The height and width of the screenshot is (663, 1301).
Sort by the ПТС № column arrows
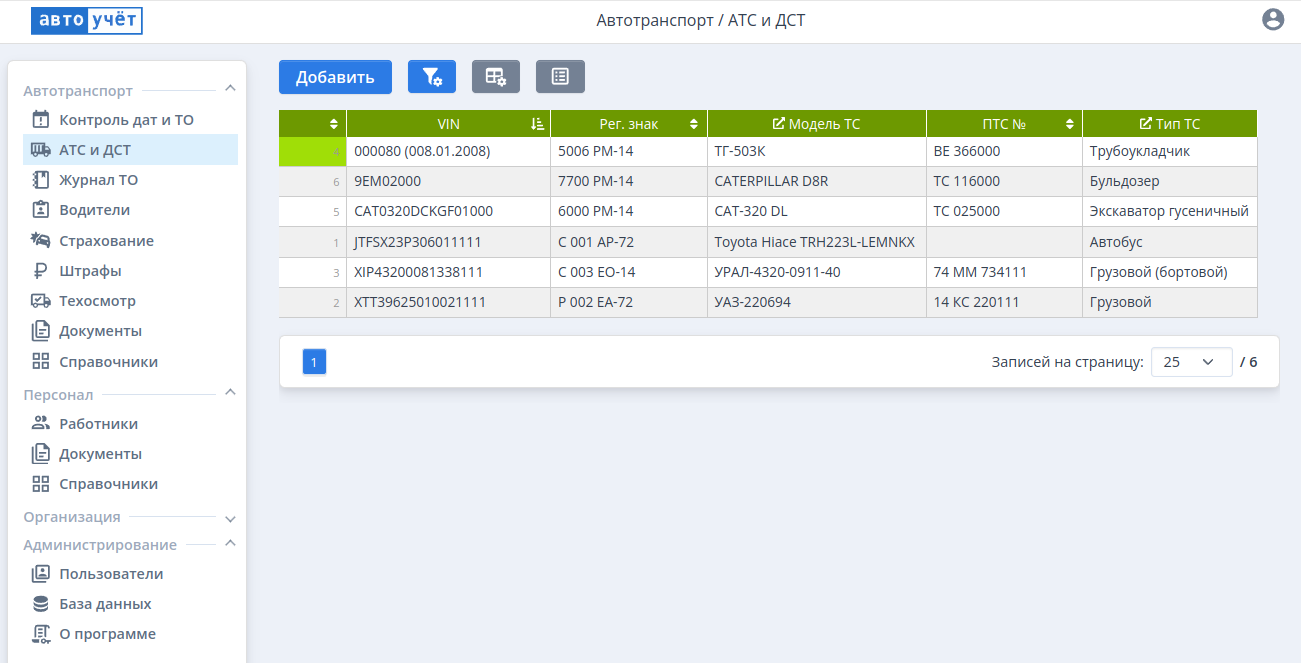pos(1069,124)
